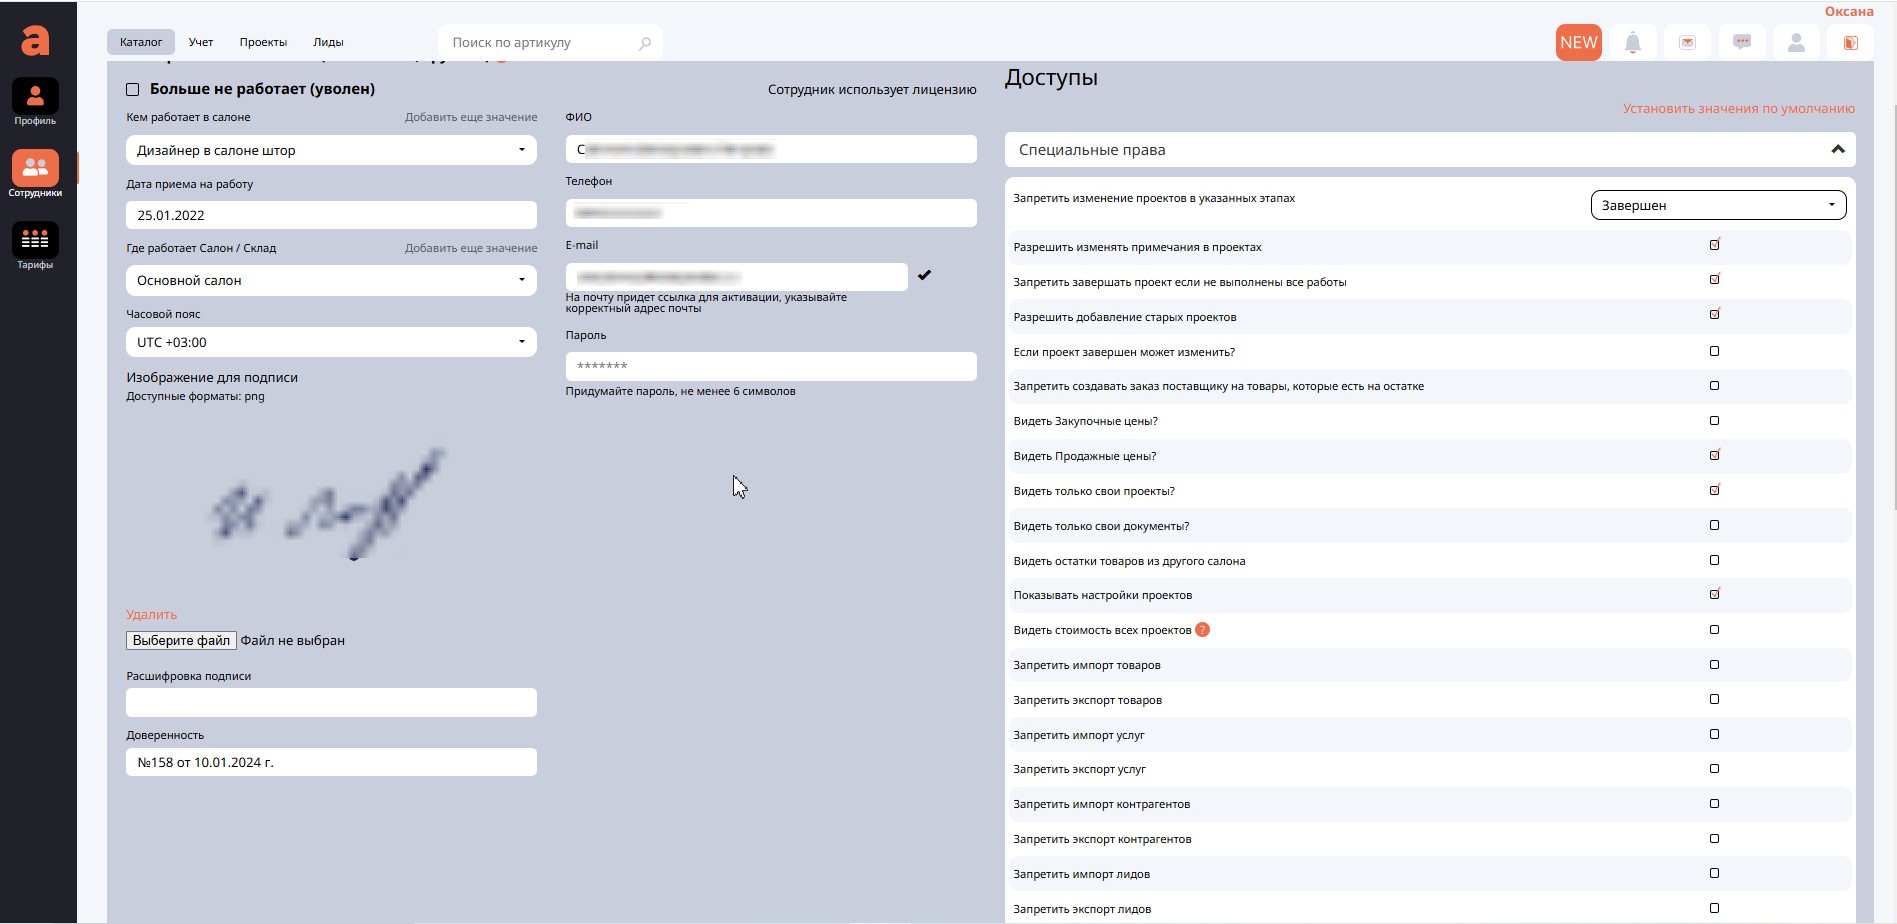The width and height of the screenshot is (1897, 924).
Task: Switch to the Проекты tab
Action: 263,42
